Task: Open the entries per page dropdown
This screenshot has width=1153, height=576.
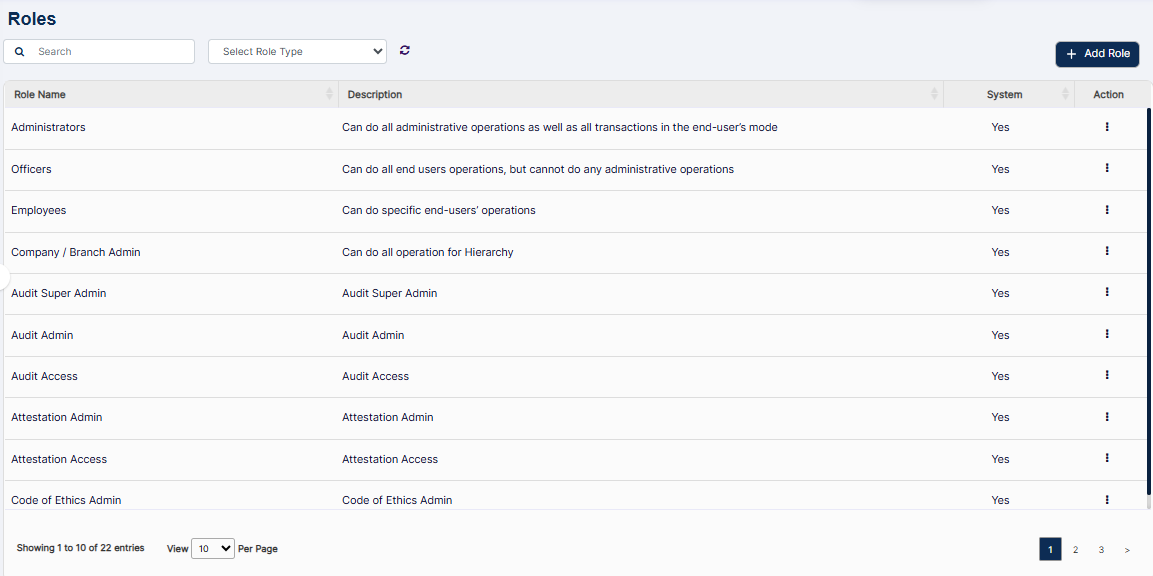Action: point(212,548)
